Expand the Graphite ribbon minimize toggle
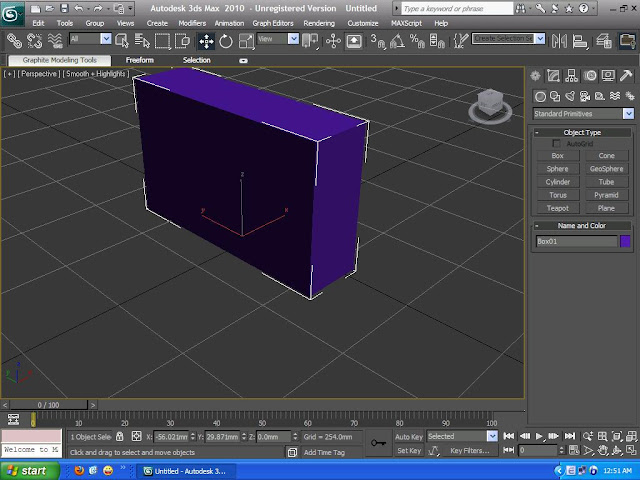The height and width of the screenshot is (480, 640). (x=243, y=60)
